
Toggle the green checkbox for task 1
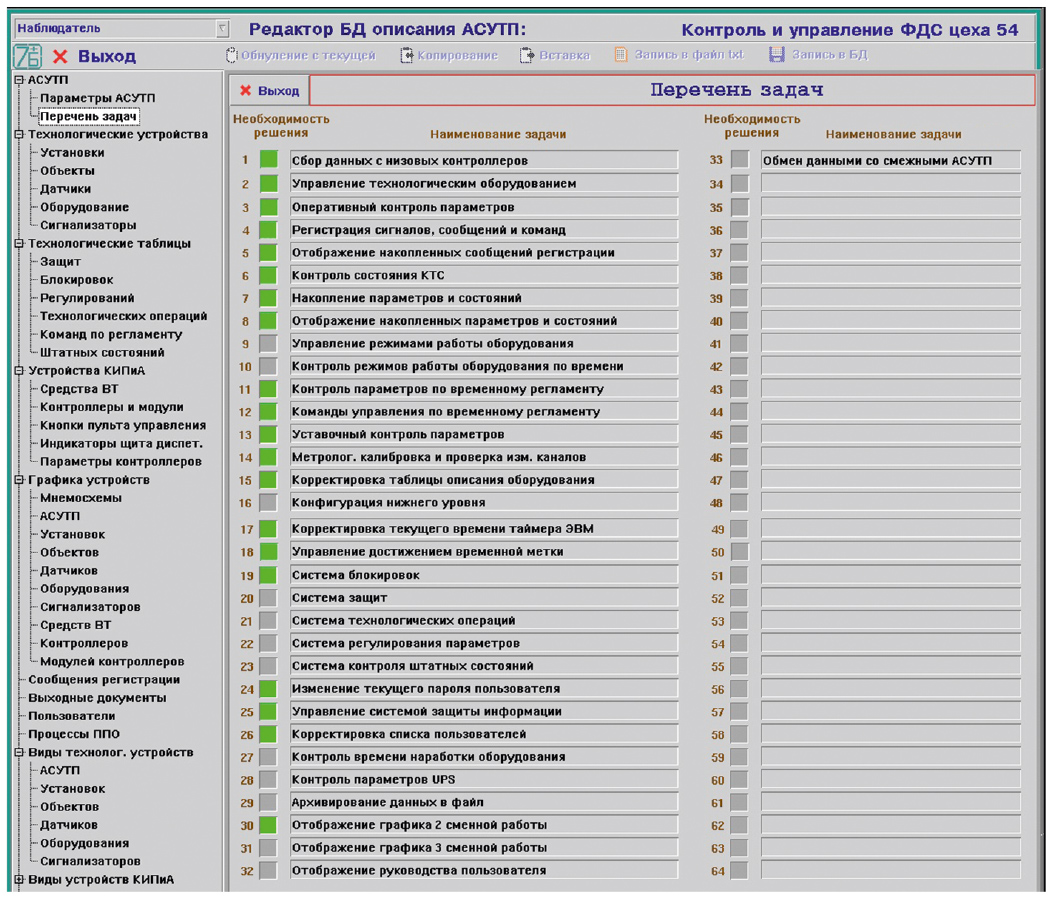point(268,160)
